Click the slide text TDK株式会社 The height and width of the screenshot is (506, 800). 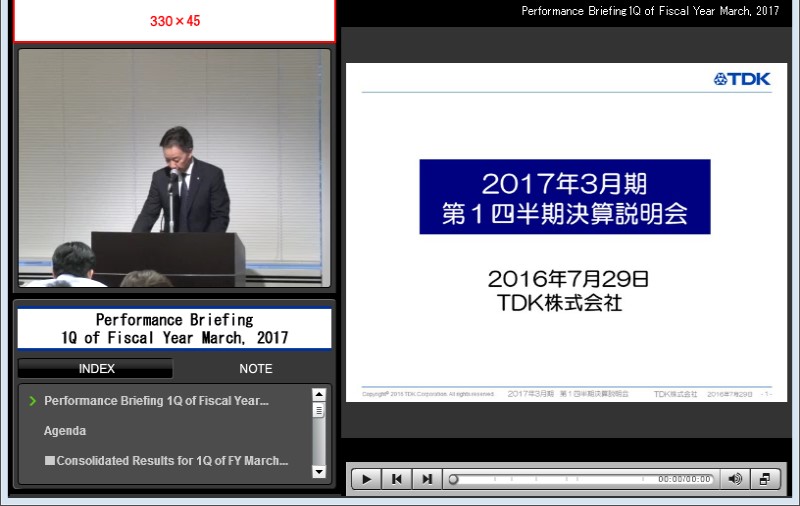(560, 302)
